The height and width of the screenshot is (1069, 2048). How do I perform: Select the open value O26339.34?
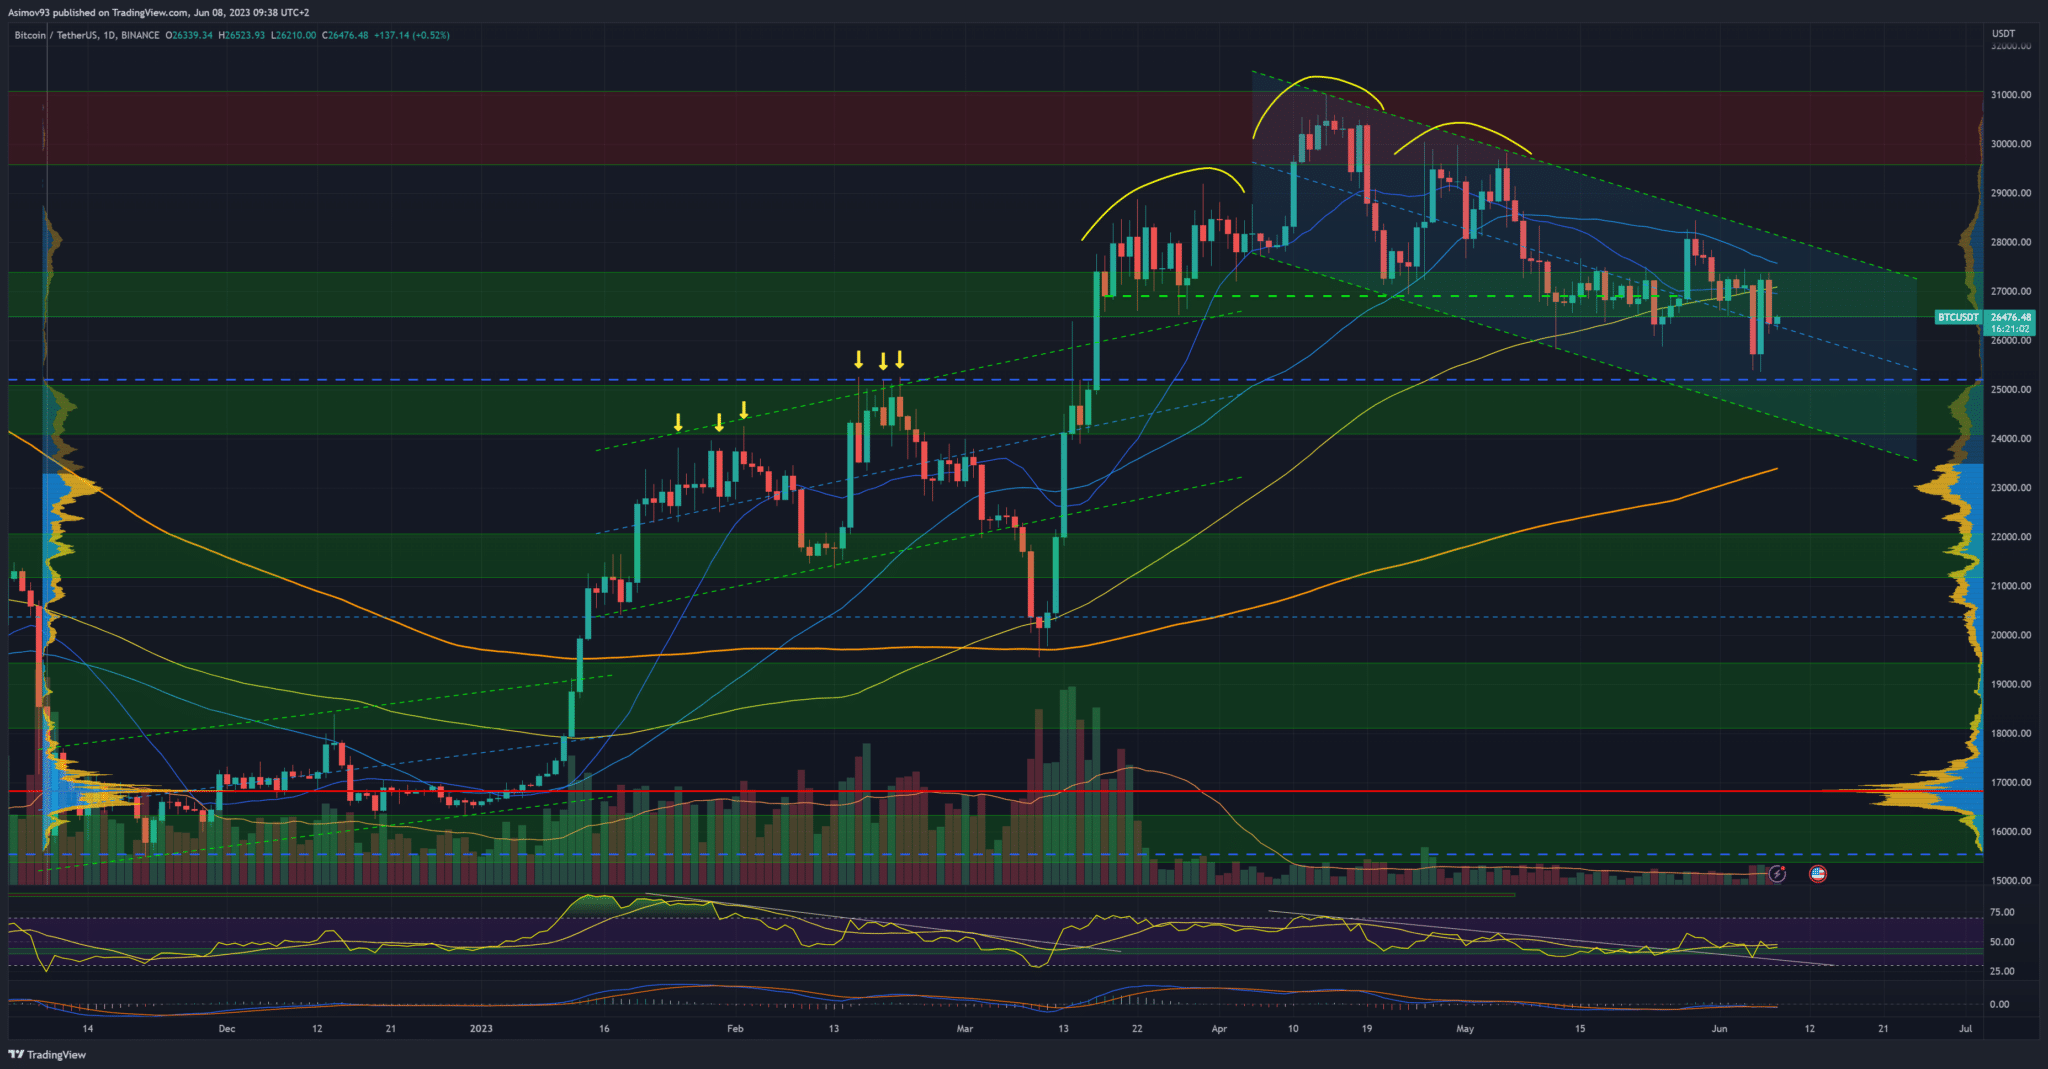pyautogui.click(x=190, y=35)
